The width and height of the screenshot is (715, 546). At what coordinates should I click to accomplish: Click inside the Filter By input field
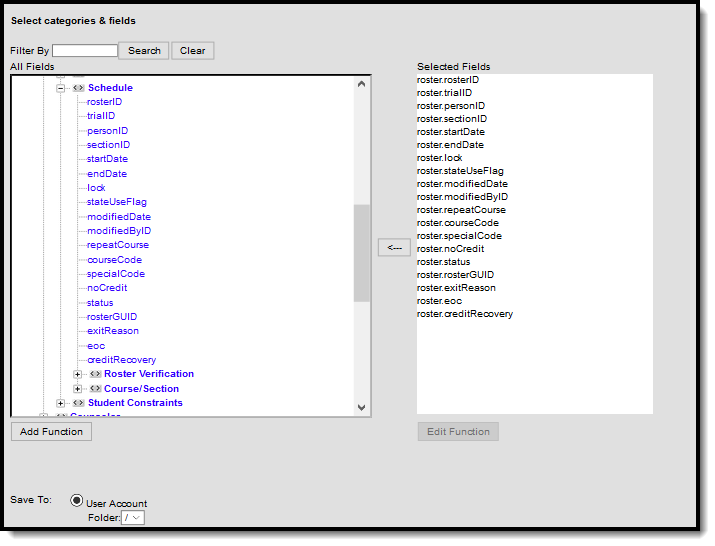click(x=85, y=51)
